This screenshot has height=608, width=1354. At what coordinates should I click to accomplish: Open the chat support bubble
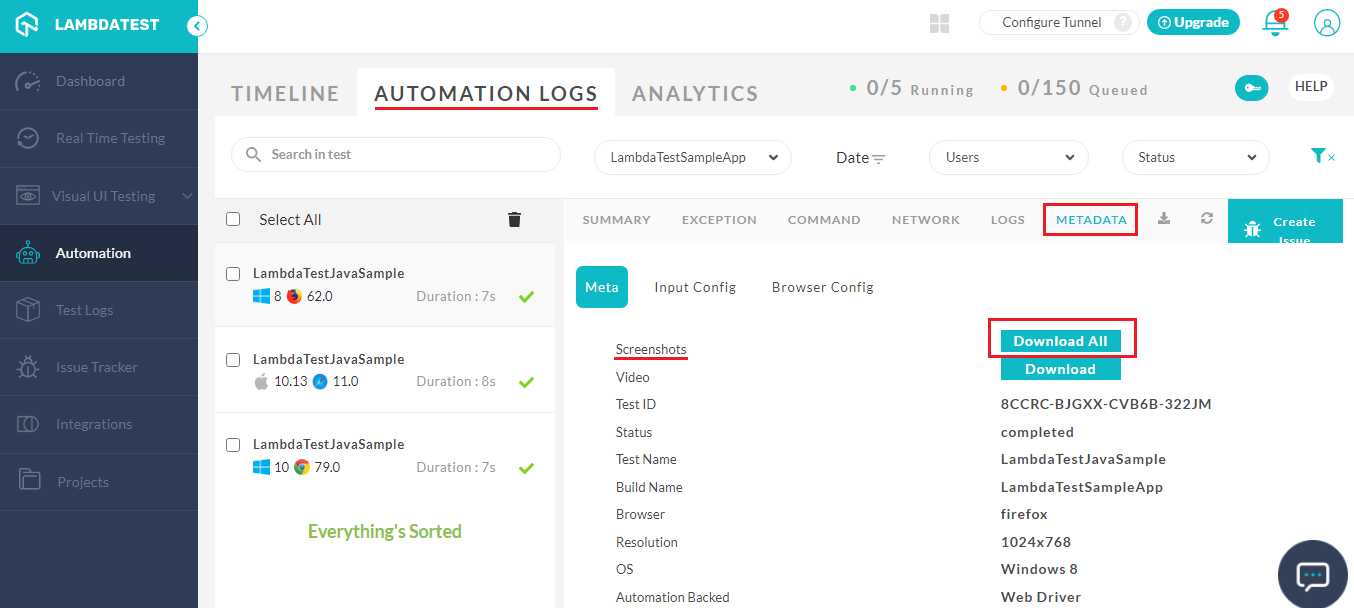(x=1313, y=574)
